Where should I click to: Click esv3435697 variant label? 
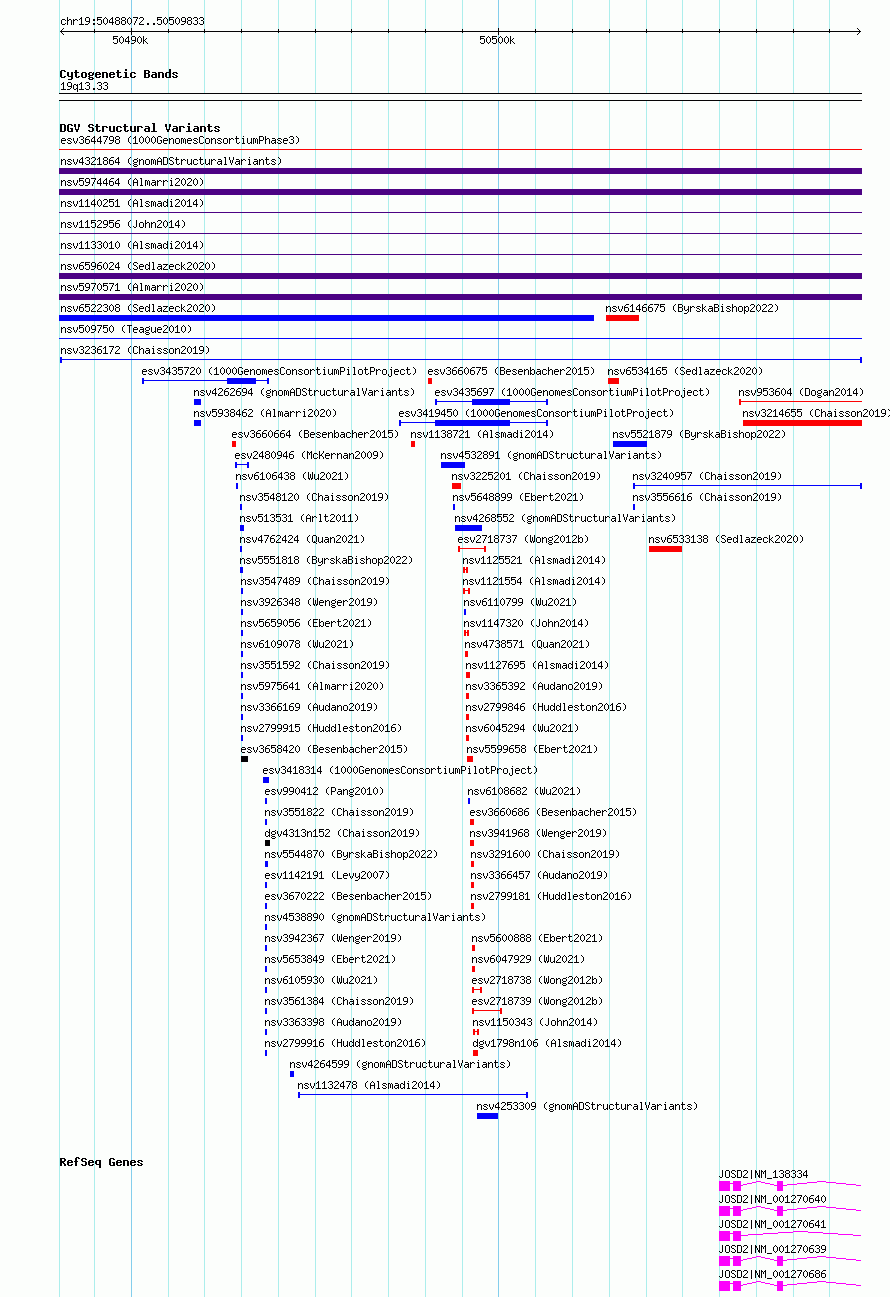[x=573, y=392]
